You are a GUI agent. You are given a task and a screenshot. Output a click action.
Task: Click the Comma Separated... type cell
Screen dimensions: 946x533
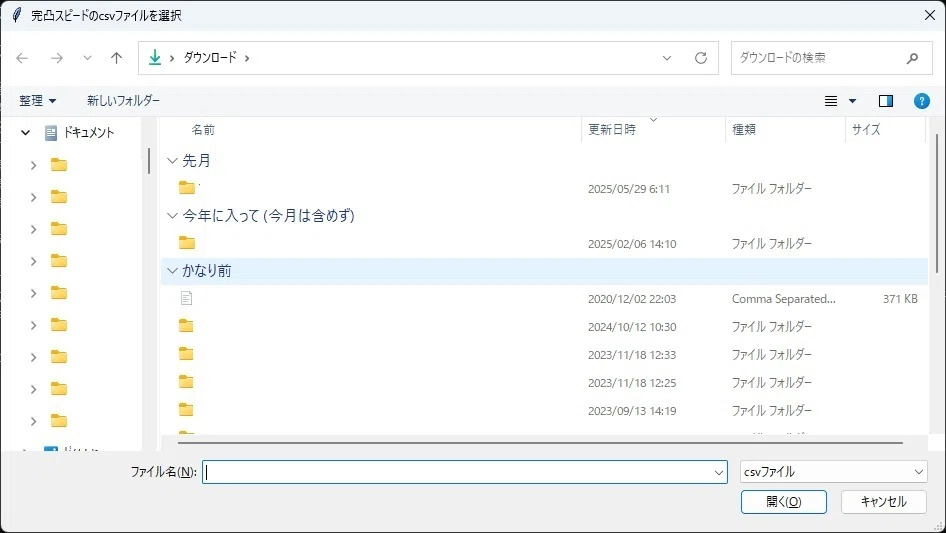click(783, 299)
